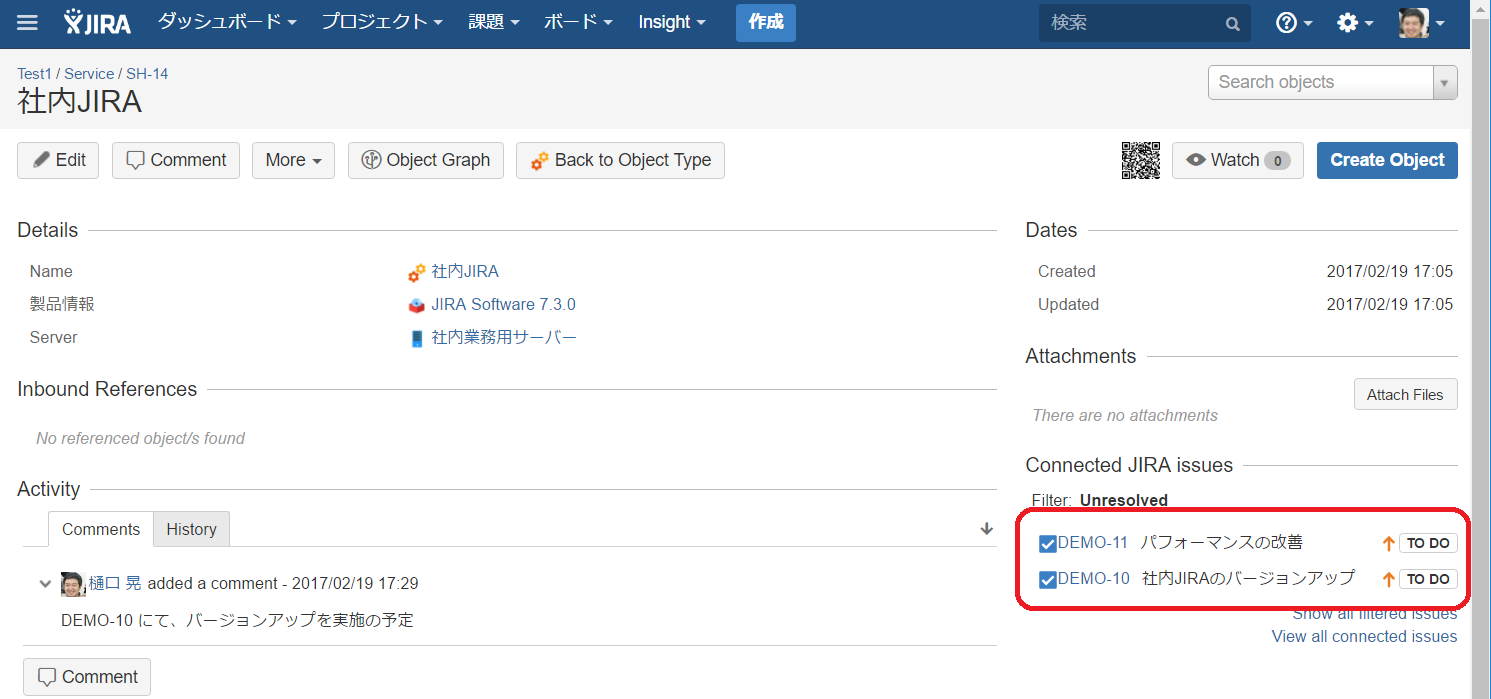Click the 社内業務用サーバー server icon
1491x699 pixels.
tap(416, 338)
